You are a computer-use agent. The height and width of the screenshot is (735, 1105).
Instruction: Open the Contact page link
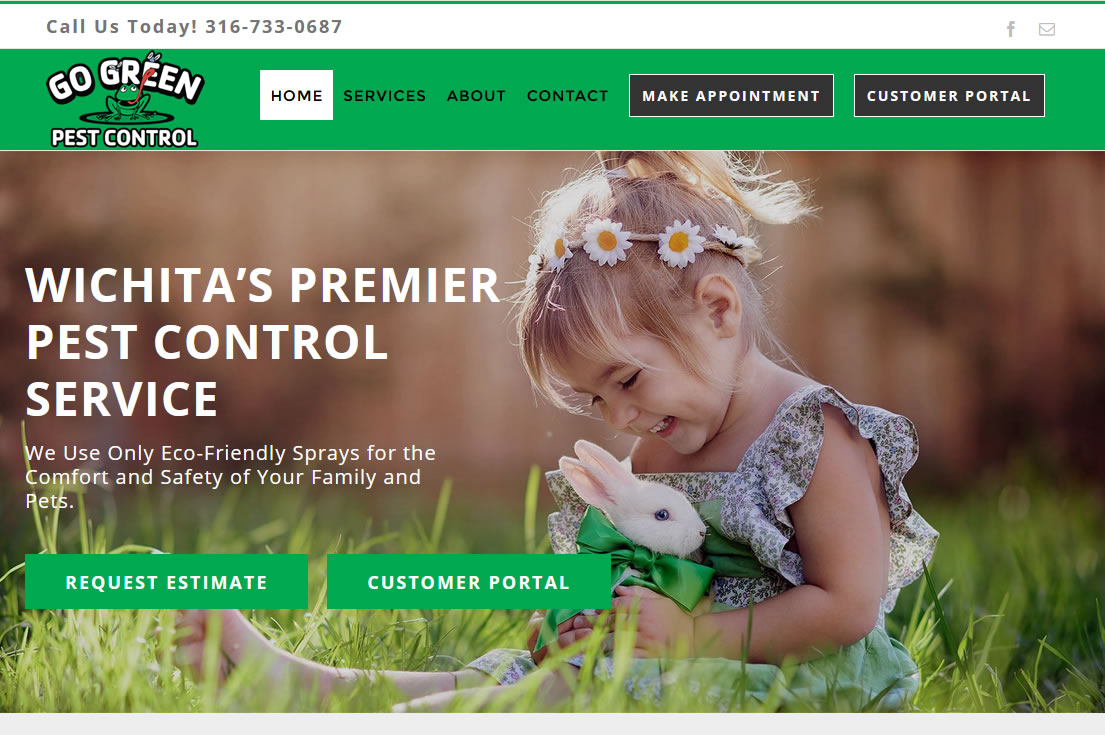click(x=567, y=95)
